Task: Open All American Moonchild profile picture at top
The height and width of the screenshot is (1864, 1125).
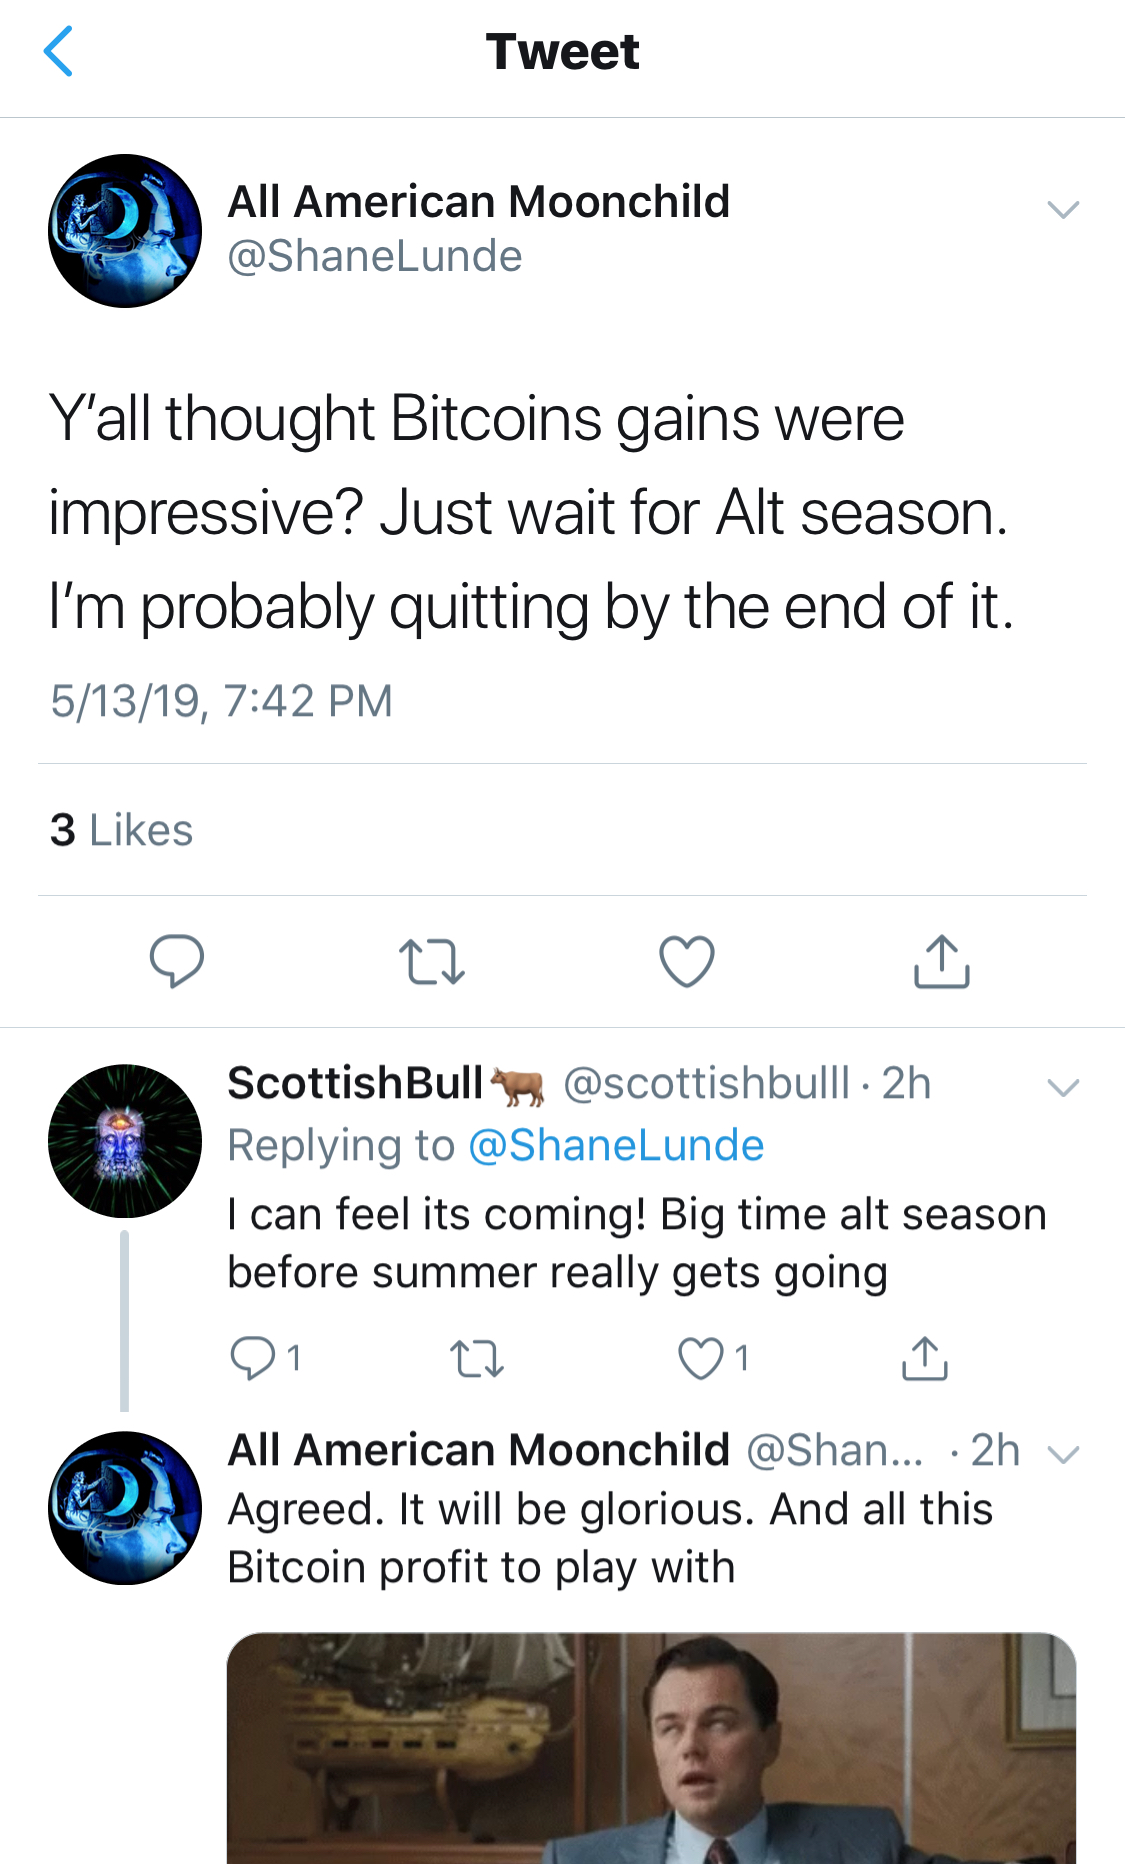Action: [x=125, y=231]
